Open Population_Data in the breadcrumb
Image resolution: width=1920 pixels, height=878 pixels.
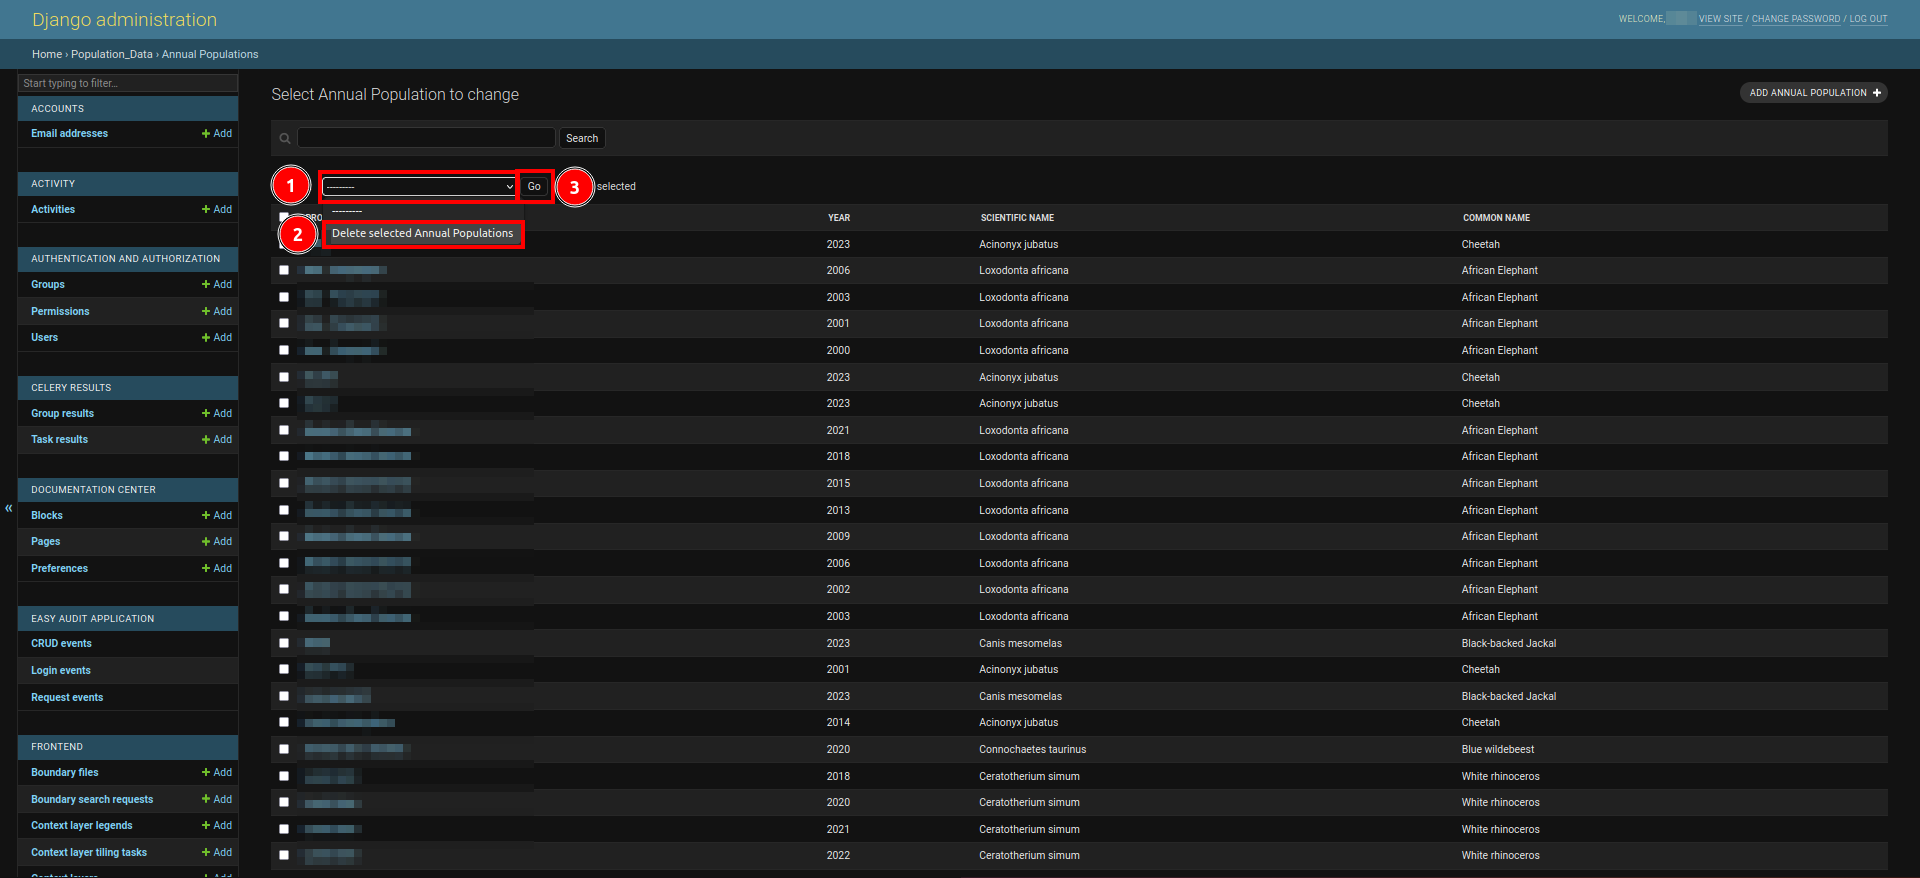click(112, 54)
